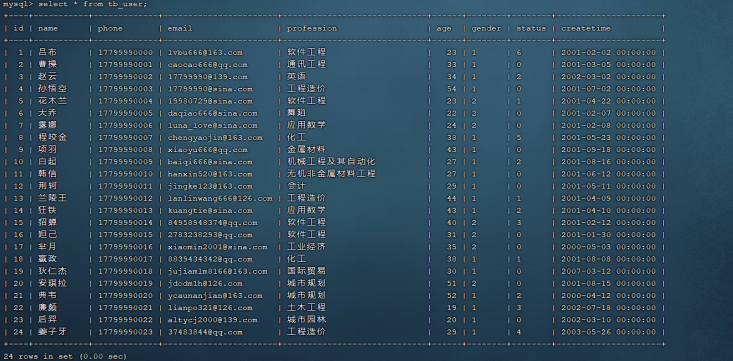Select the profession '城市园林'
The width and height of the screenshot is (733, 361).
pyautogui.click(x=306, y=320)
